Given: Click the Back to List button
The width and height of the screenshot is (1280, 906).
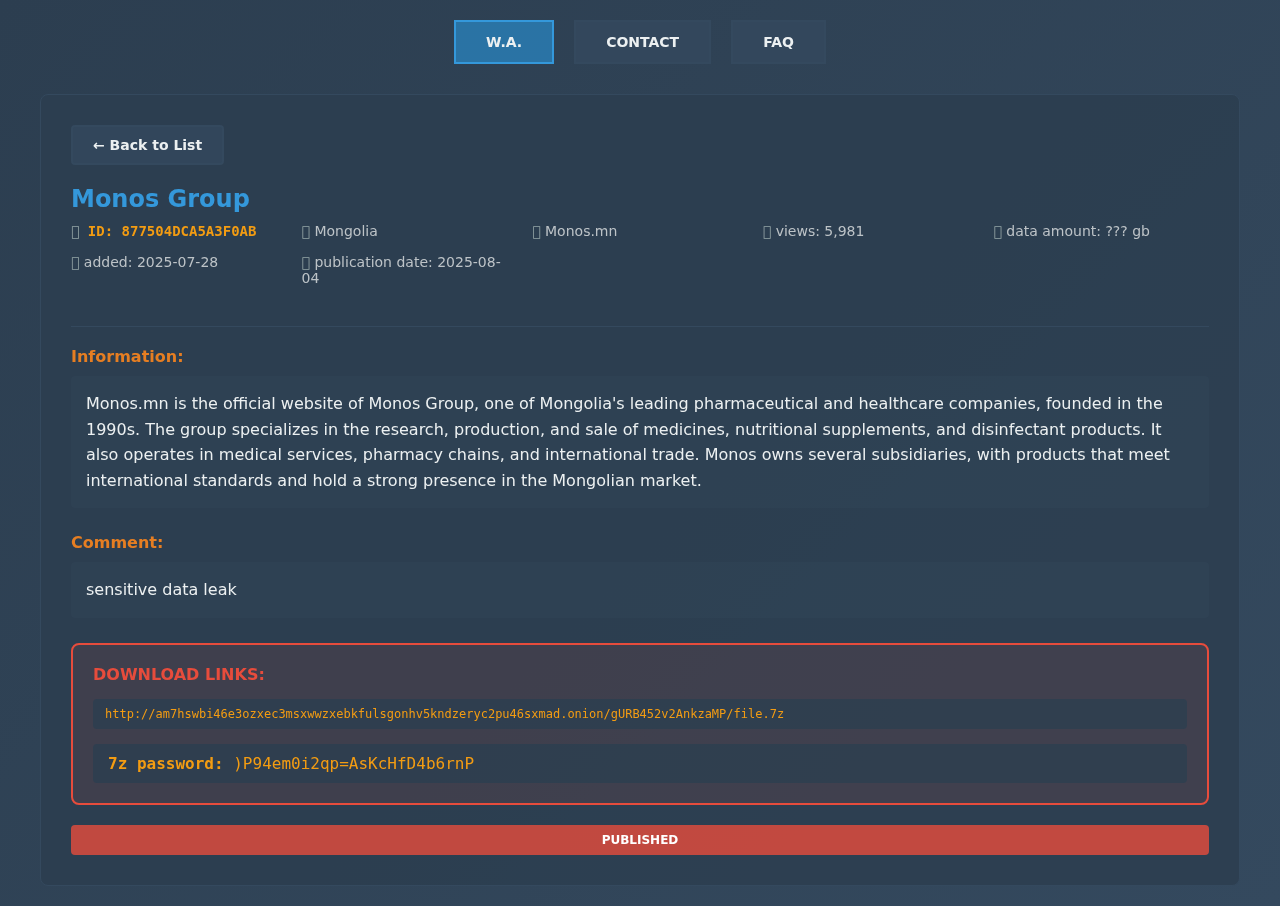Looking at the screenshot, I should click(147, 145).
